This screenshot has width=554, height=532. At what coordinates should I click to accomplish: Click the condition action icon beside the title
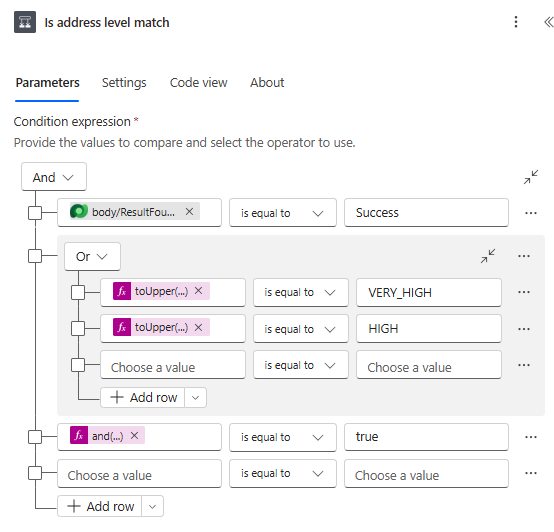[x=25, y=22]
